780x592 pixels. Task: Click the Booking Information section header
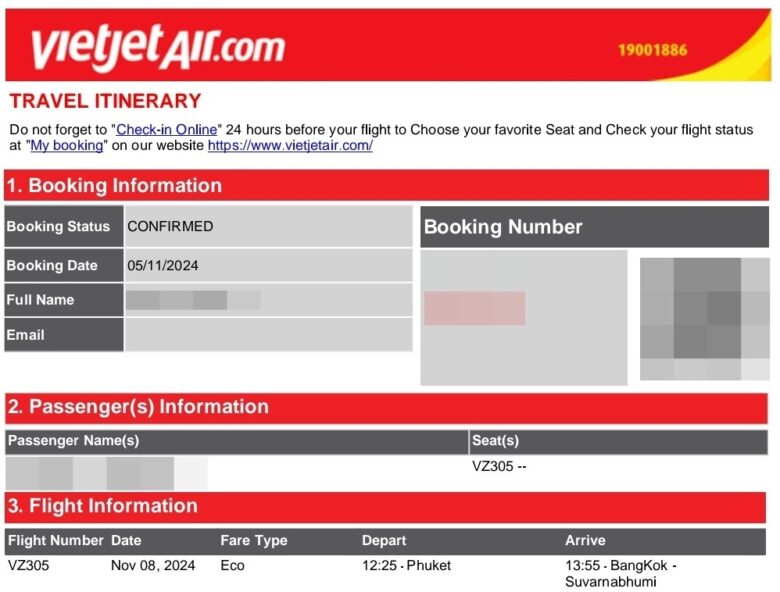tap(387, 186)
